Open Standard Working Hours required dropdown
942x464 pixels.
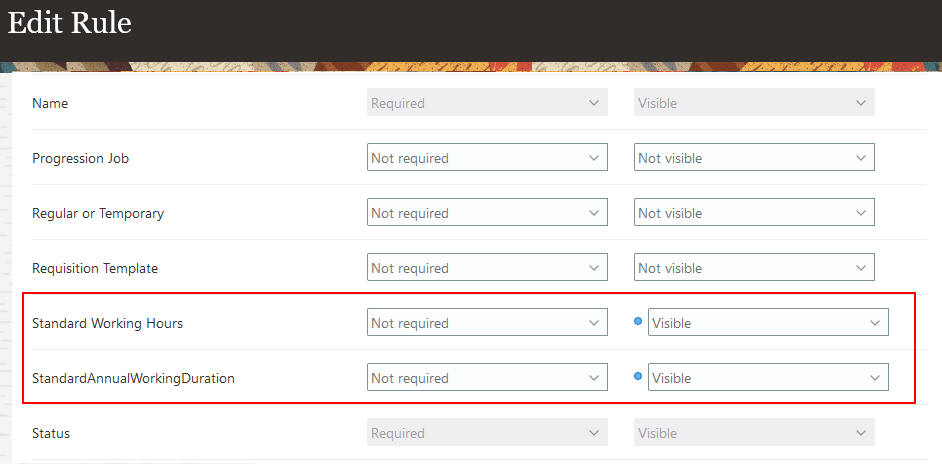click(x=487, y=323)
